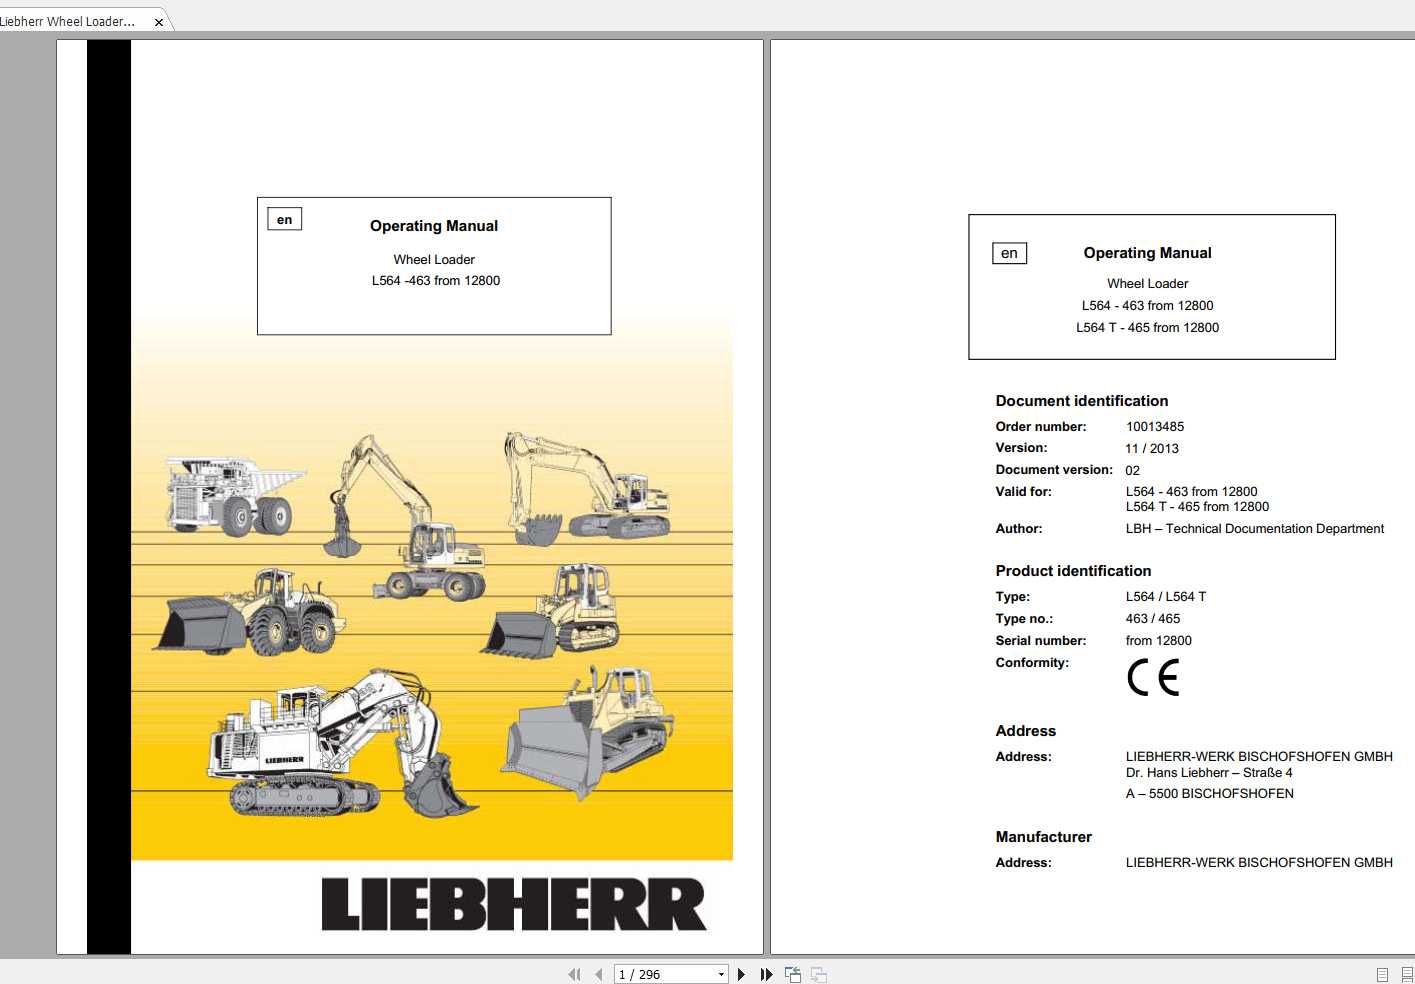
Task: Select the Liebherr Wheel Loader document tab
Action: [x=70, y=20]
